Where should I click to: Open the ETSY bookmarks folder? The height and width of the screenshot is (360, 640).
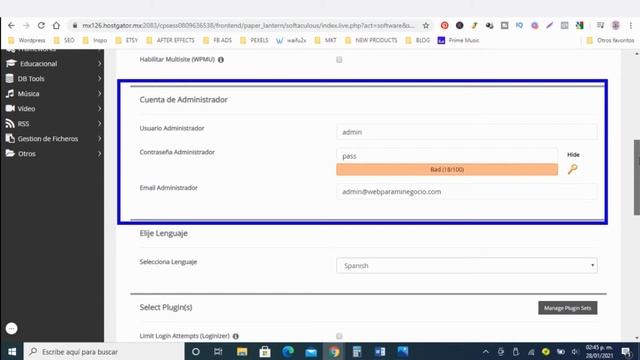(127, 40)
